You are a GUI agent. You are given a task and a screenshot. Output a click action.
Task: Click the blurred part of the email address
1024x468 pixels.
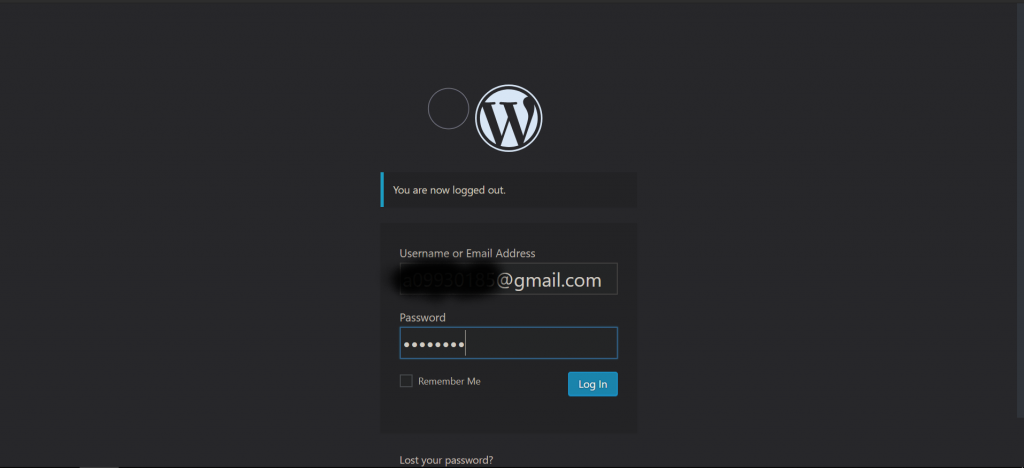coord(446,280)
